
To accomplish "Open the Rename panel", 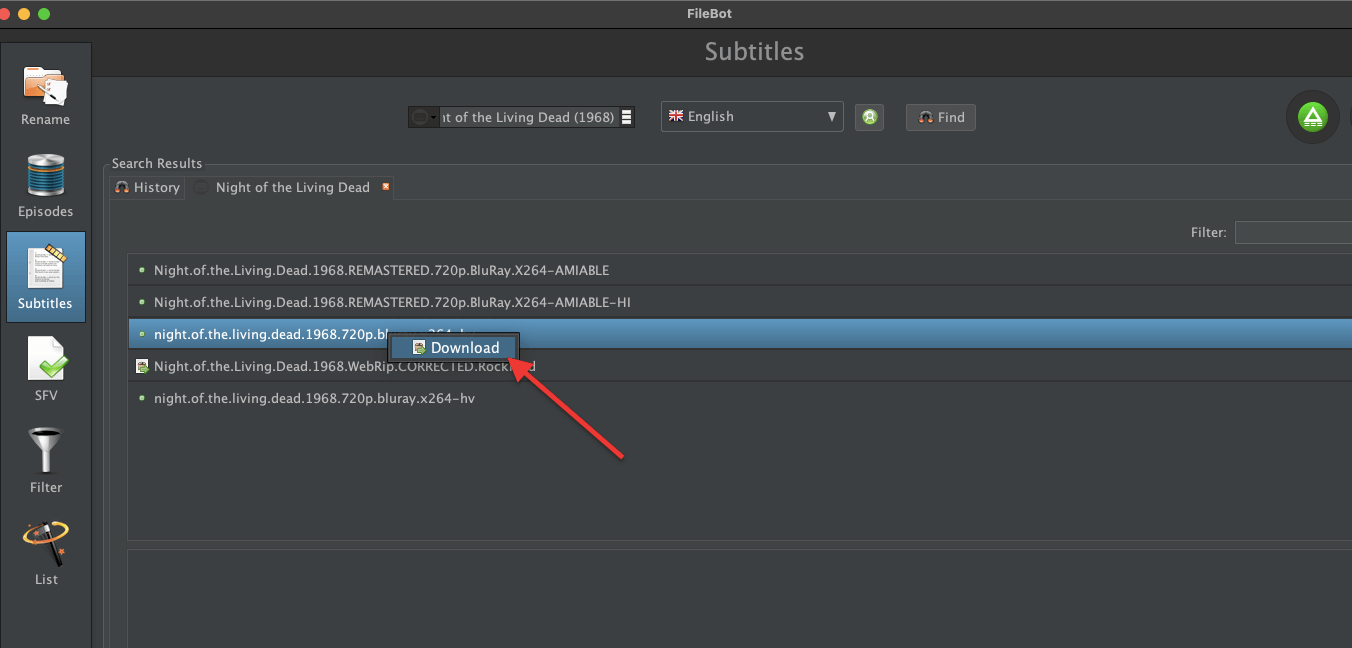I will tap(46, 96).
